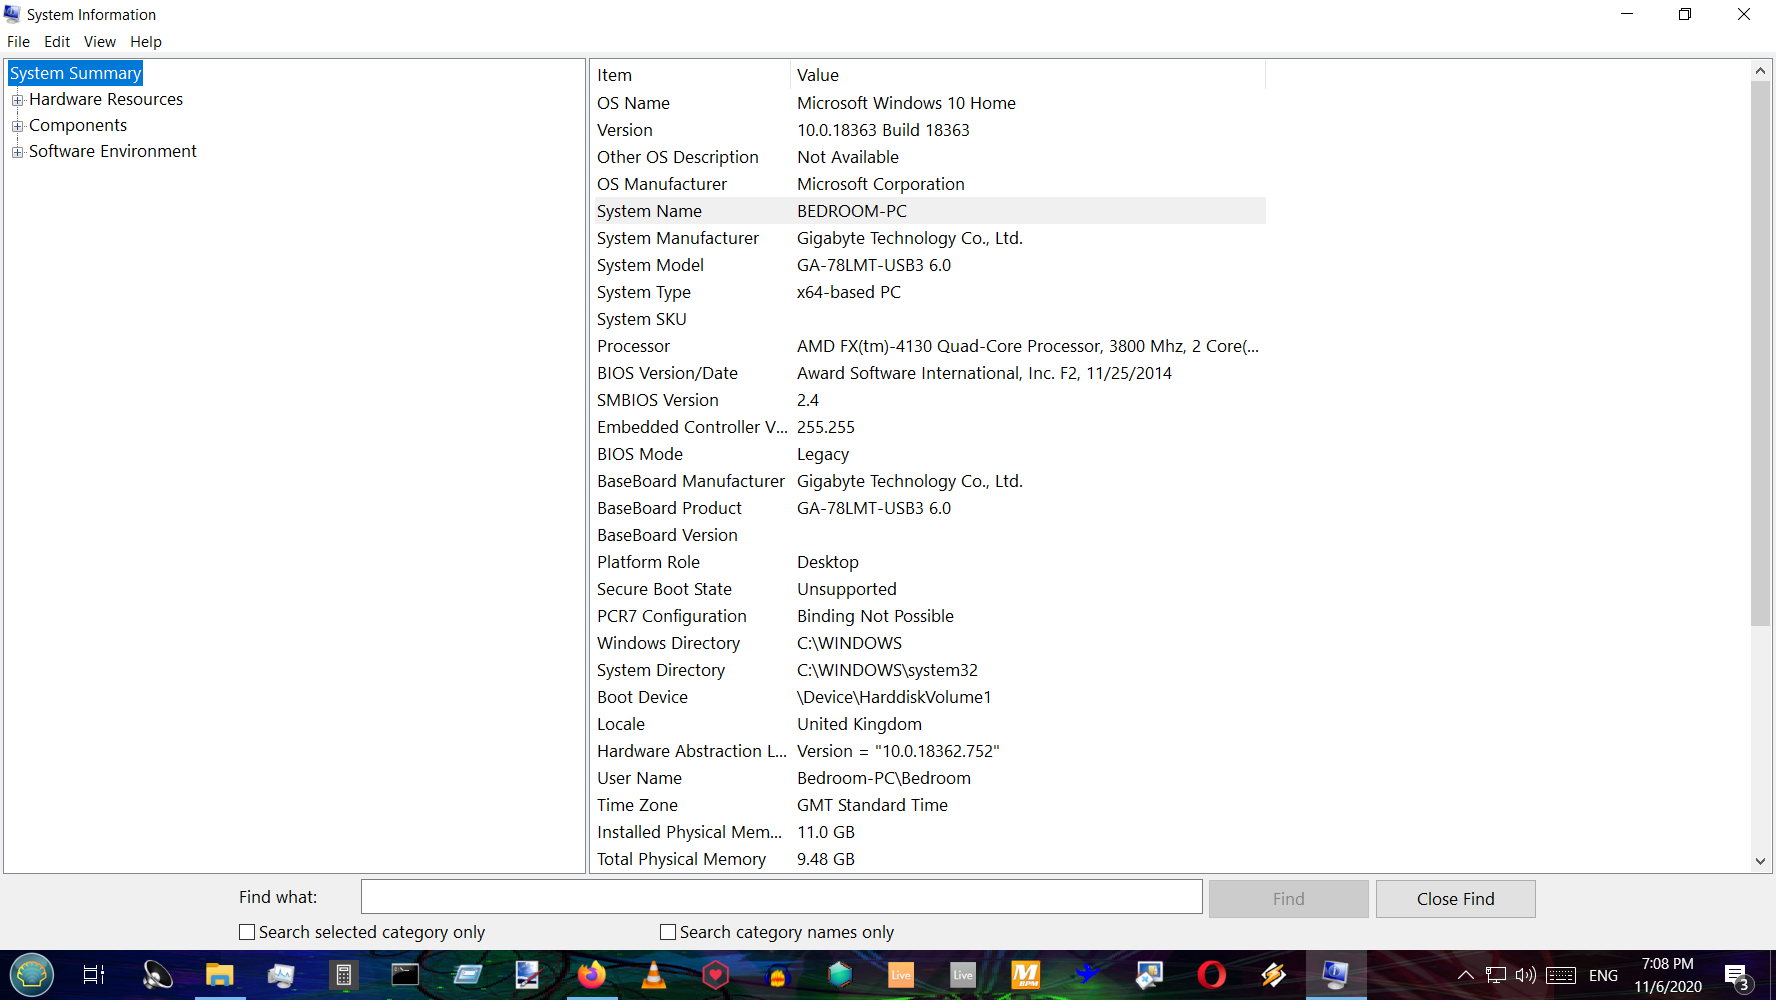This screenshot has height=1000, width=1776.
Task: Select the Secure Boot State row
Action: click(x=928, y=589)
